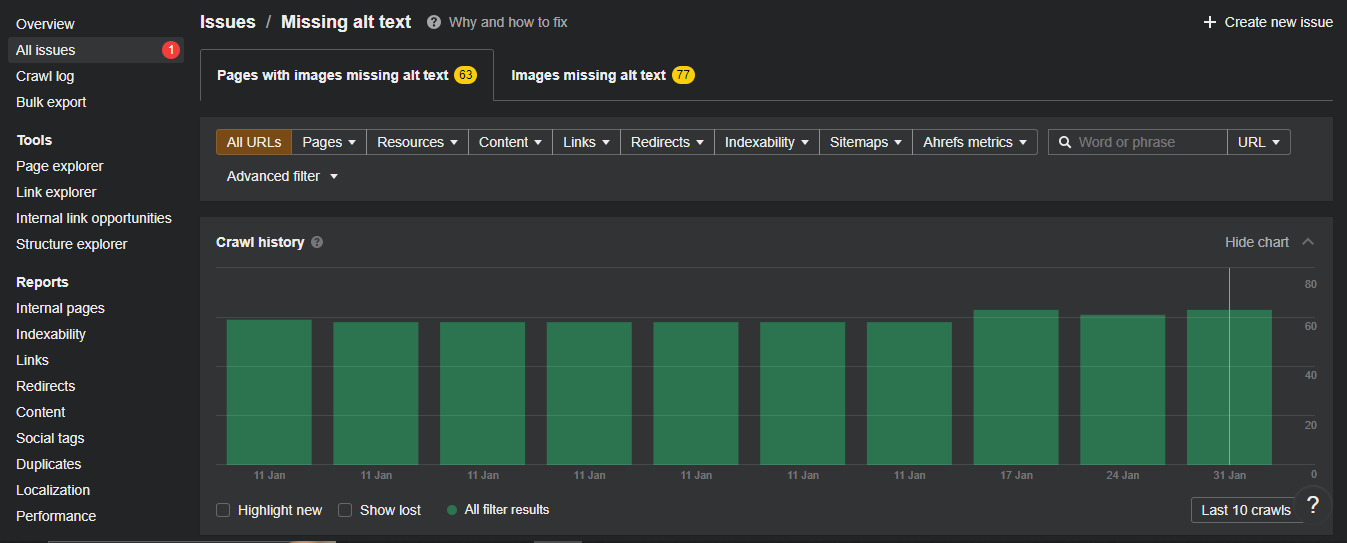Switch to Images missing alt text tab

click(x=602, y=75)
